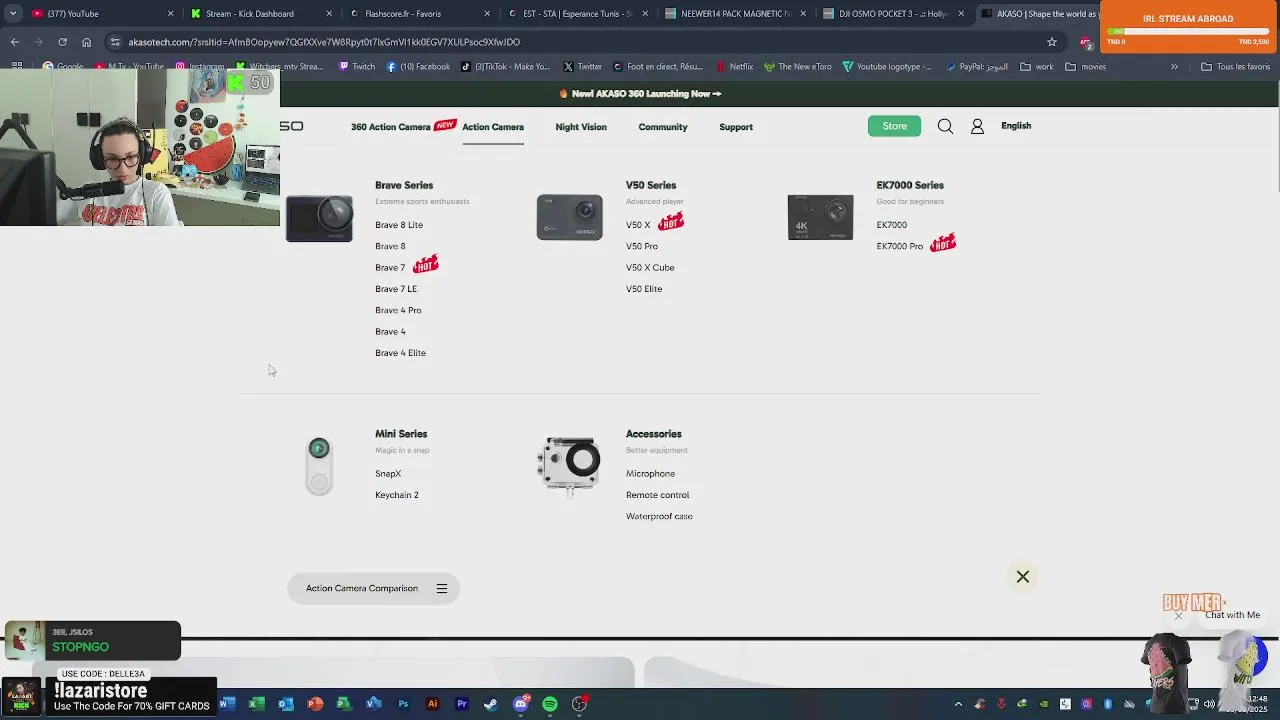The image size is (1280, 720).
Task: Open the V50 X Cube link
Action: tap(650, 268)
